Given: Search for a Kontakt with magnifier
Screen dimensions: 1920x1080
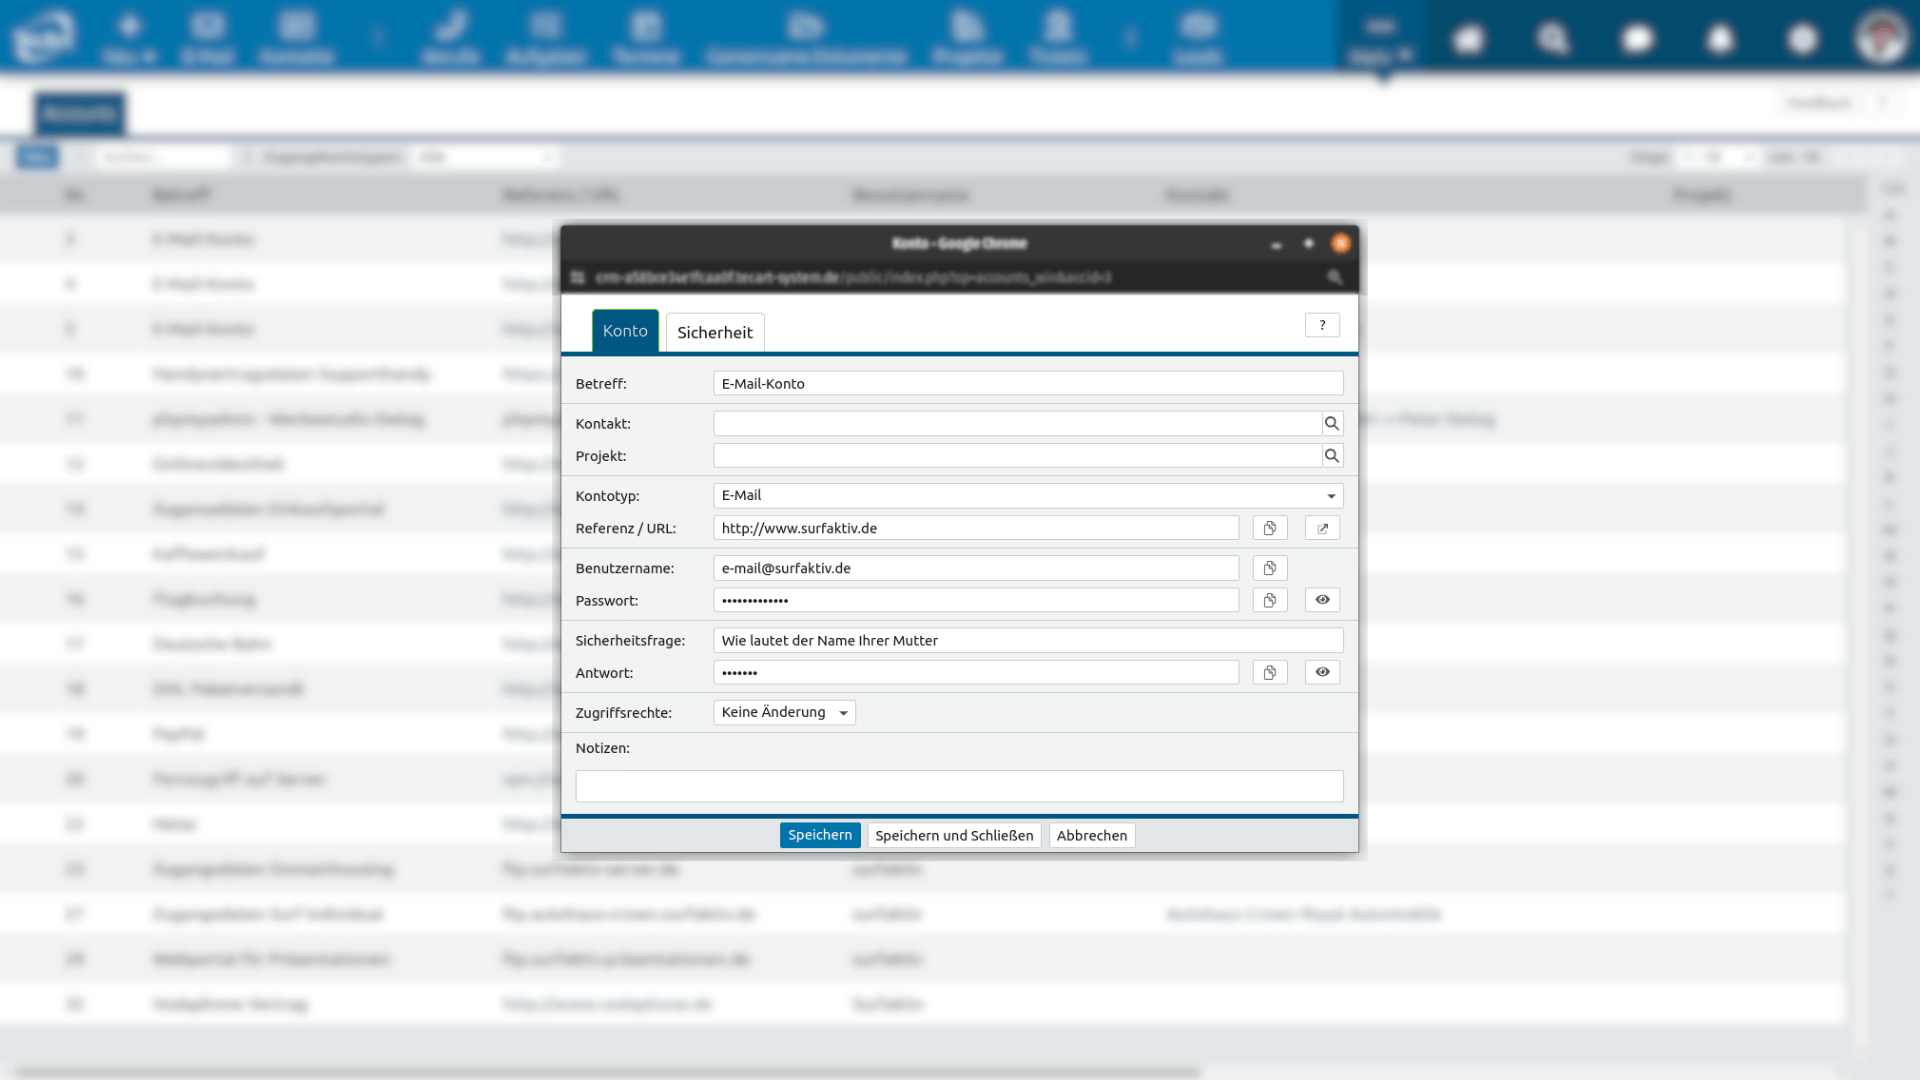Looking at the screenshot, I should coord(1331,423).
